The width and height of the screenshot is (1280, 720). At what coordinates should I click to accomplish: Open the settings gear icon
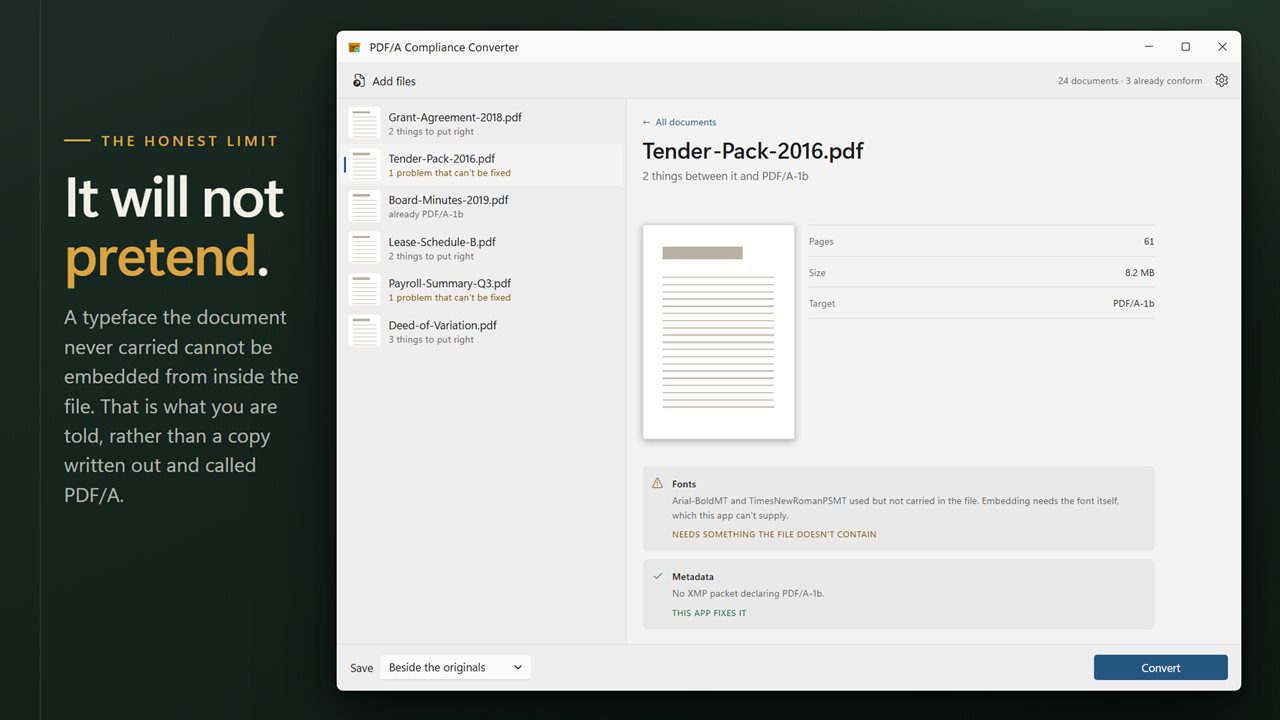pos(1221,81)
